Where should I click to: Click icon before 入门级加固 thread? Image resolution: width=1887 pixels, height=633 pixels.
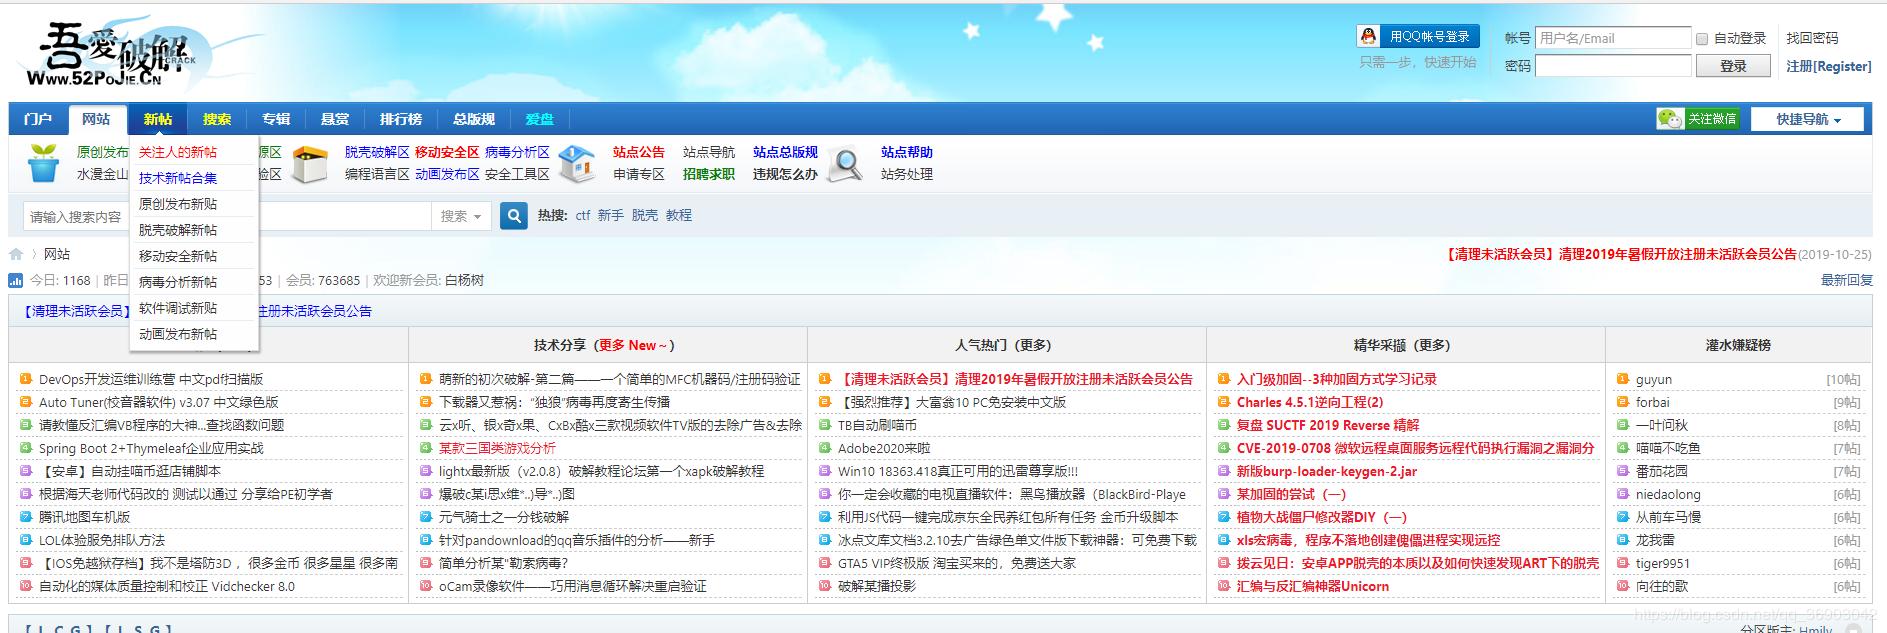[x=1224, y=379]
